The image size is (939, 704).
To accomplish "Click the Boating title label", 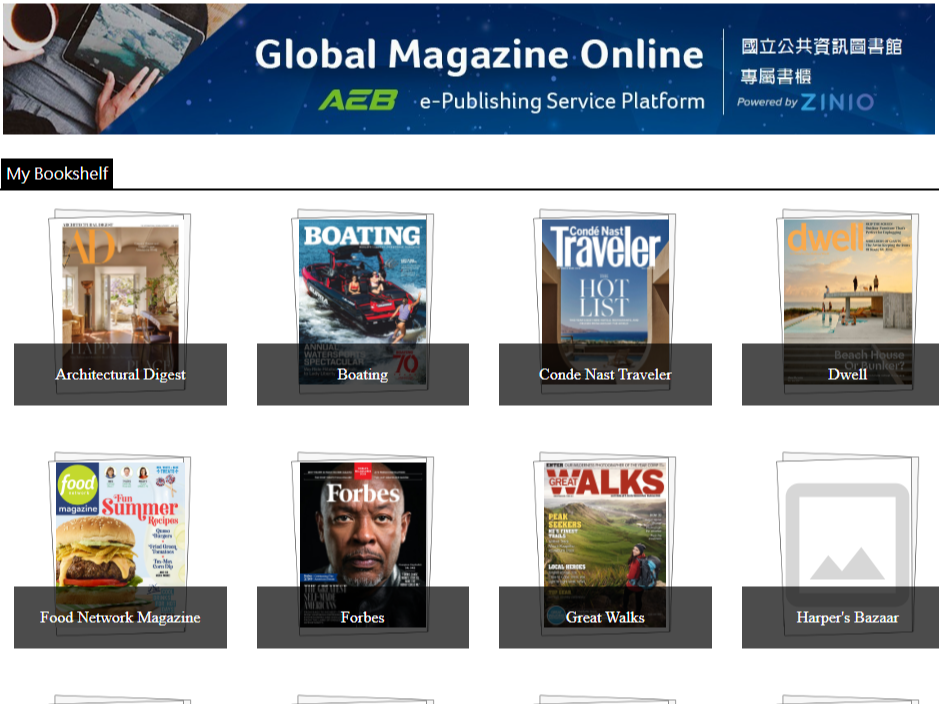I will 362,375.
